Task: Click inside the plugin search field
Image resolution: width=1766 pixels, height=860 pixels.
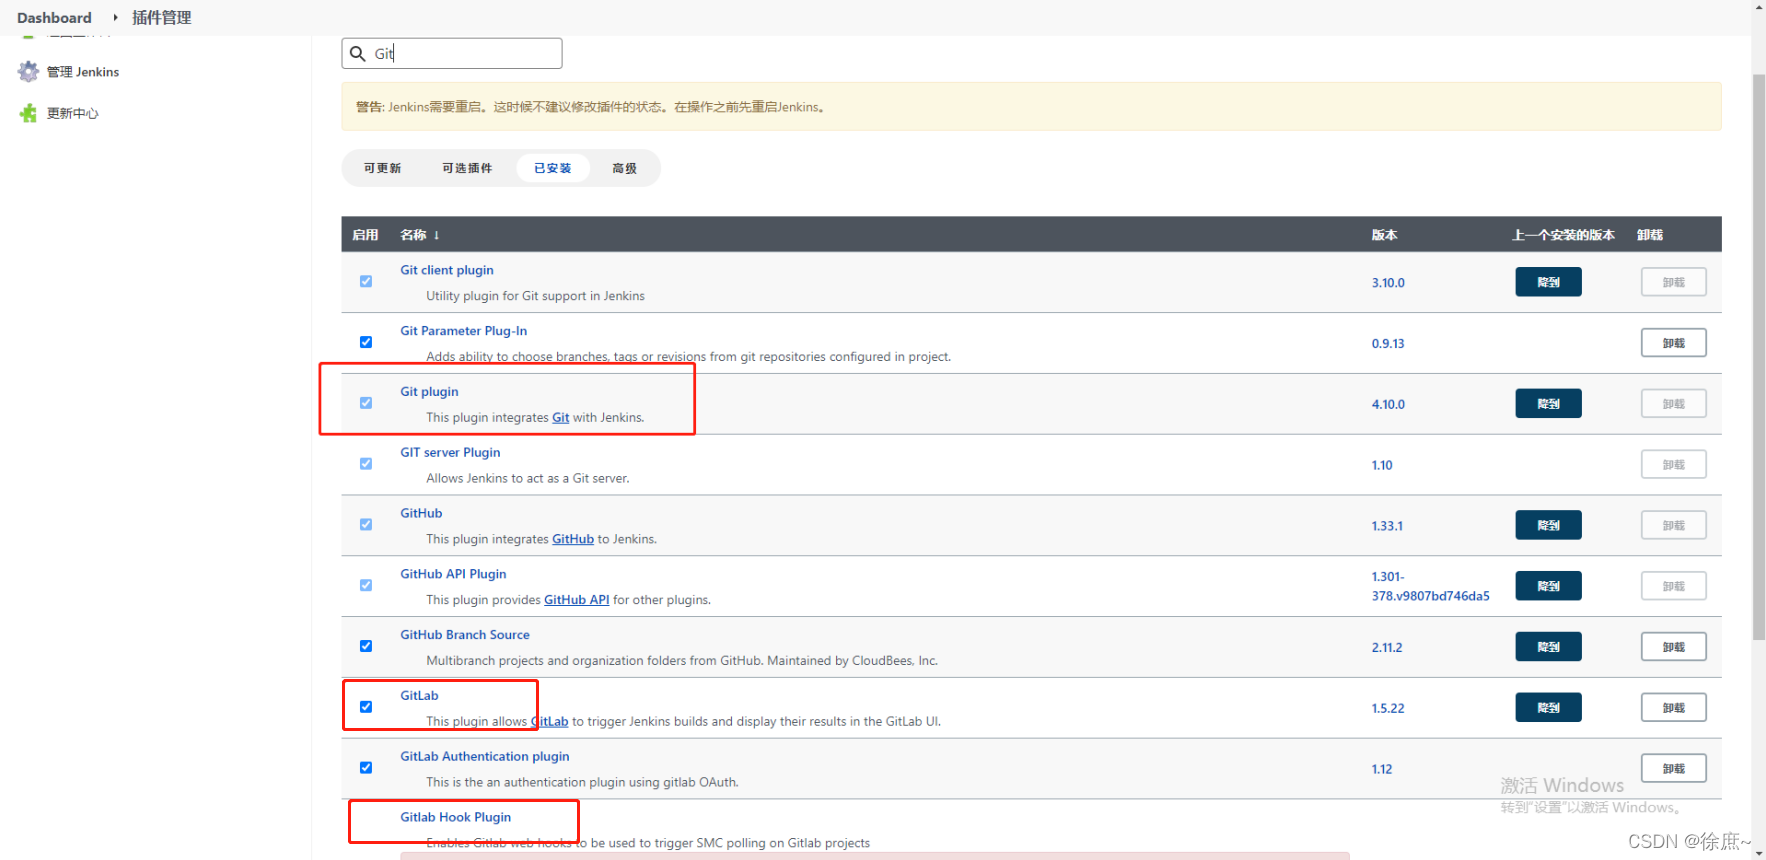Action: [452, 54]
